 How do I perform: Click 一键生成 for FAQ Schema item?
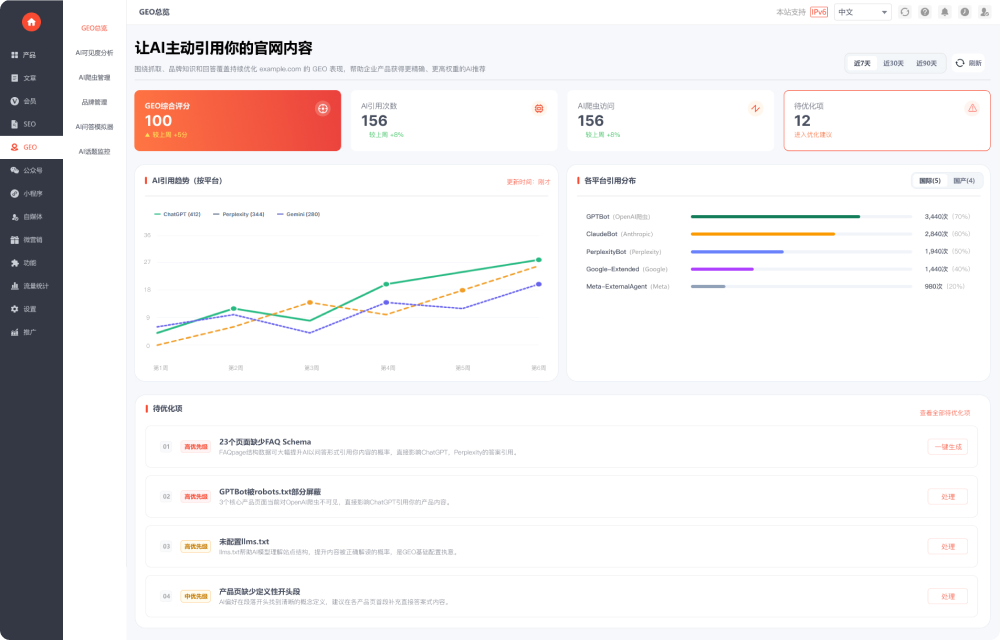(948, 447)
